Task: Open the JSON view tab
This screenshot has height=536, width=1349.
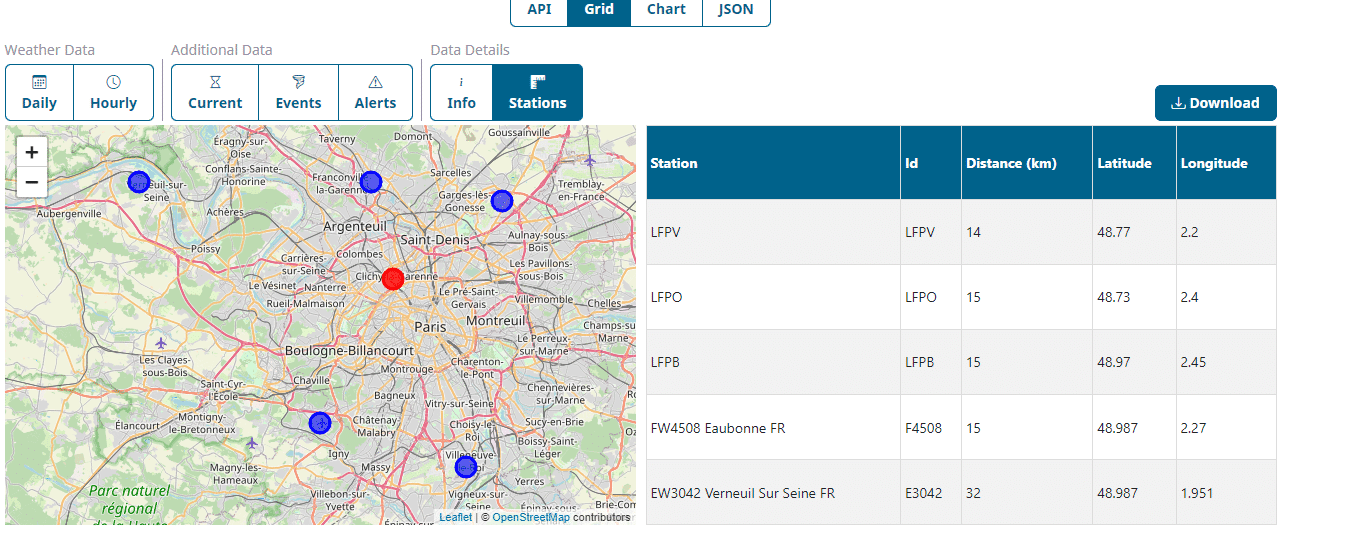Action: click(736, 10)
